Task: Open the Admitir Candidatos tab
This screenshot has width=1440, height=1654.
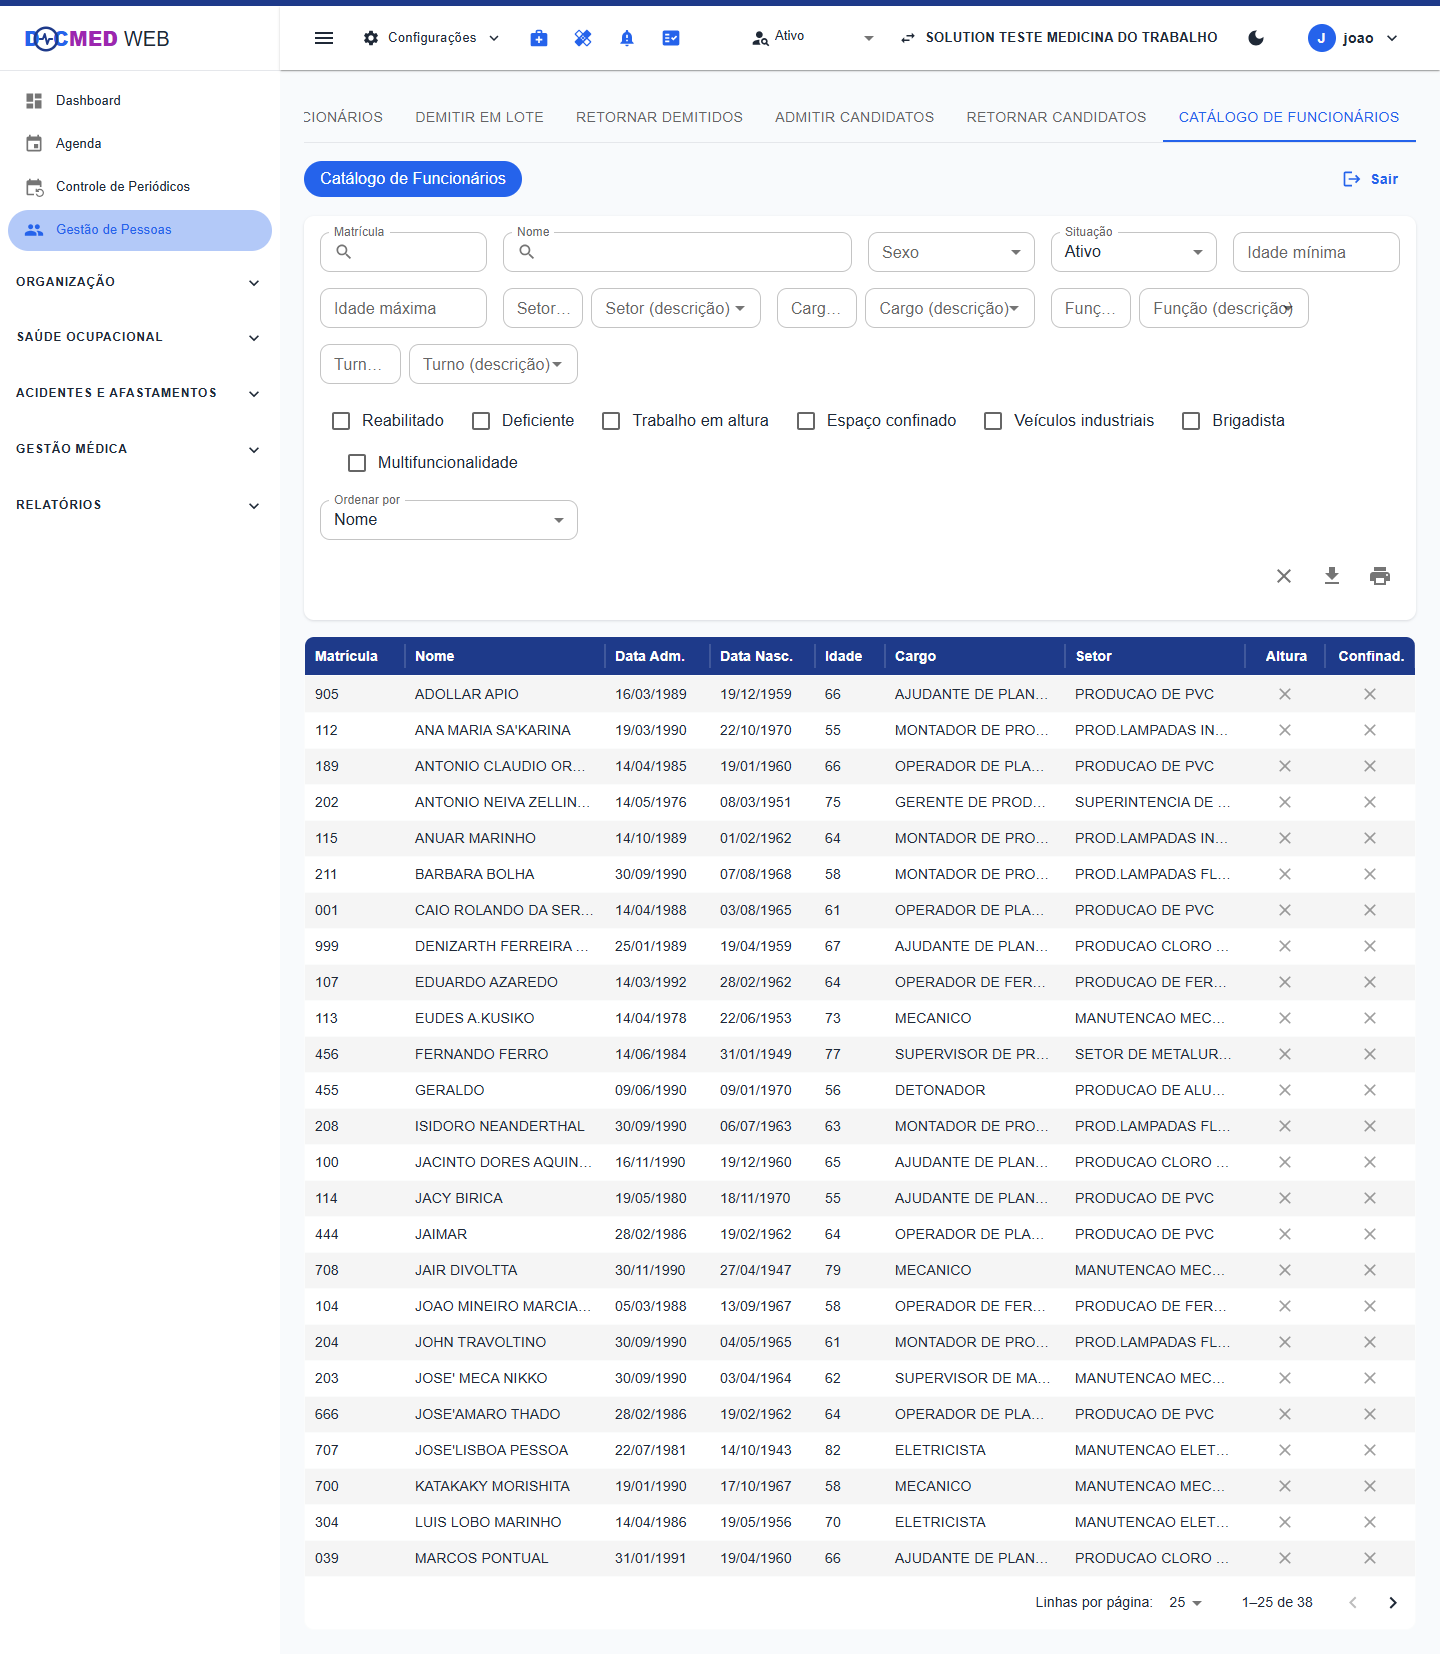Action: tap(855, 117)
